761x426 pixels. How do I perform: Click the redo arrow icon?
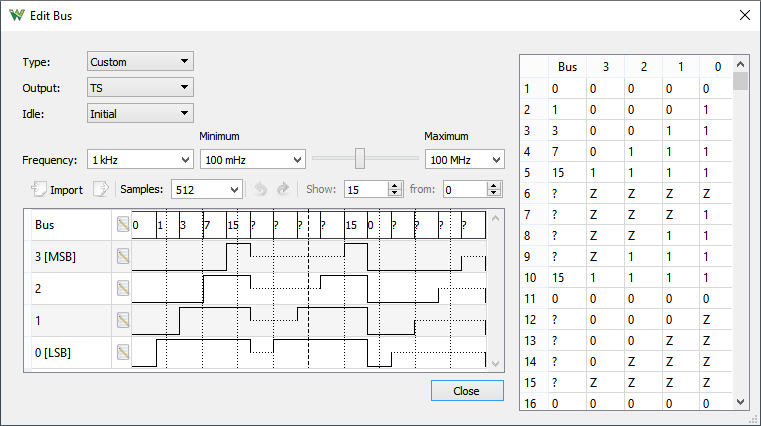click(282, 189)
